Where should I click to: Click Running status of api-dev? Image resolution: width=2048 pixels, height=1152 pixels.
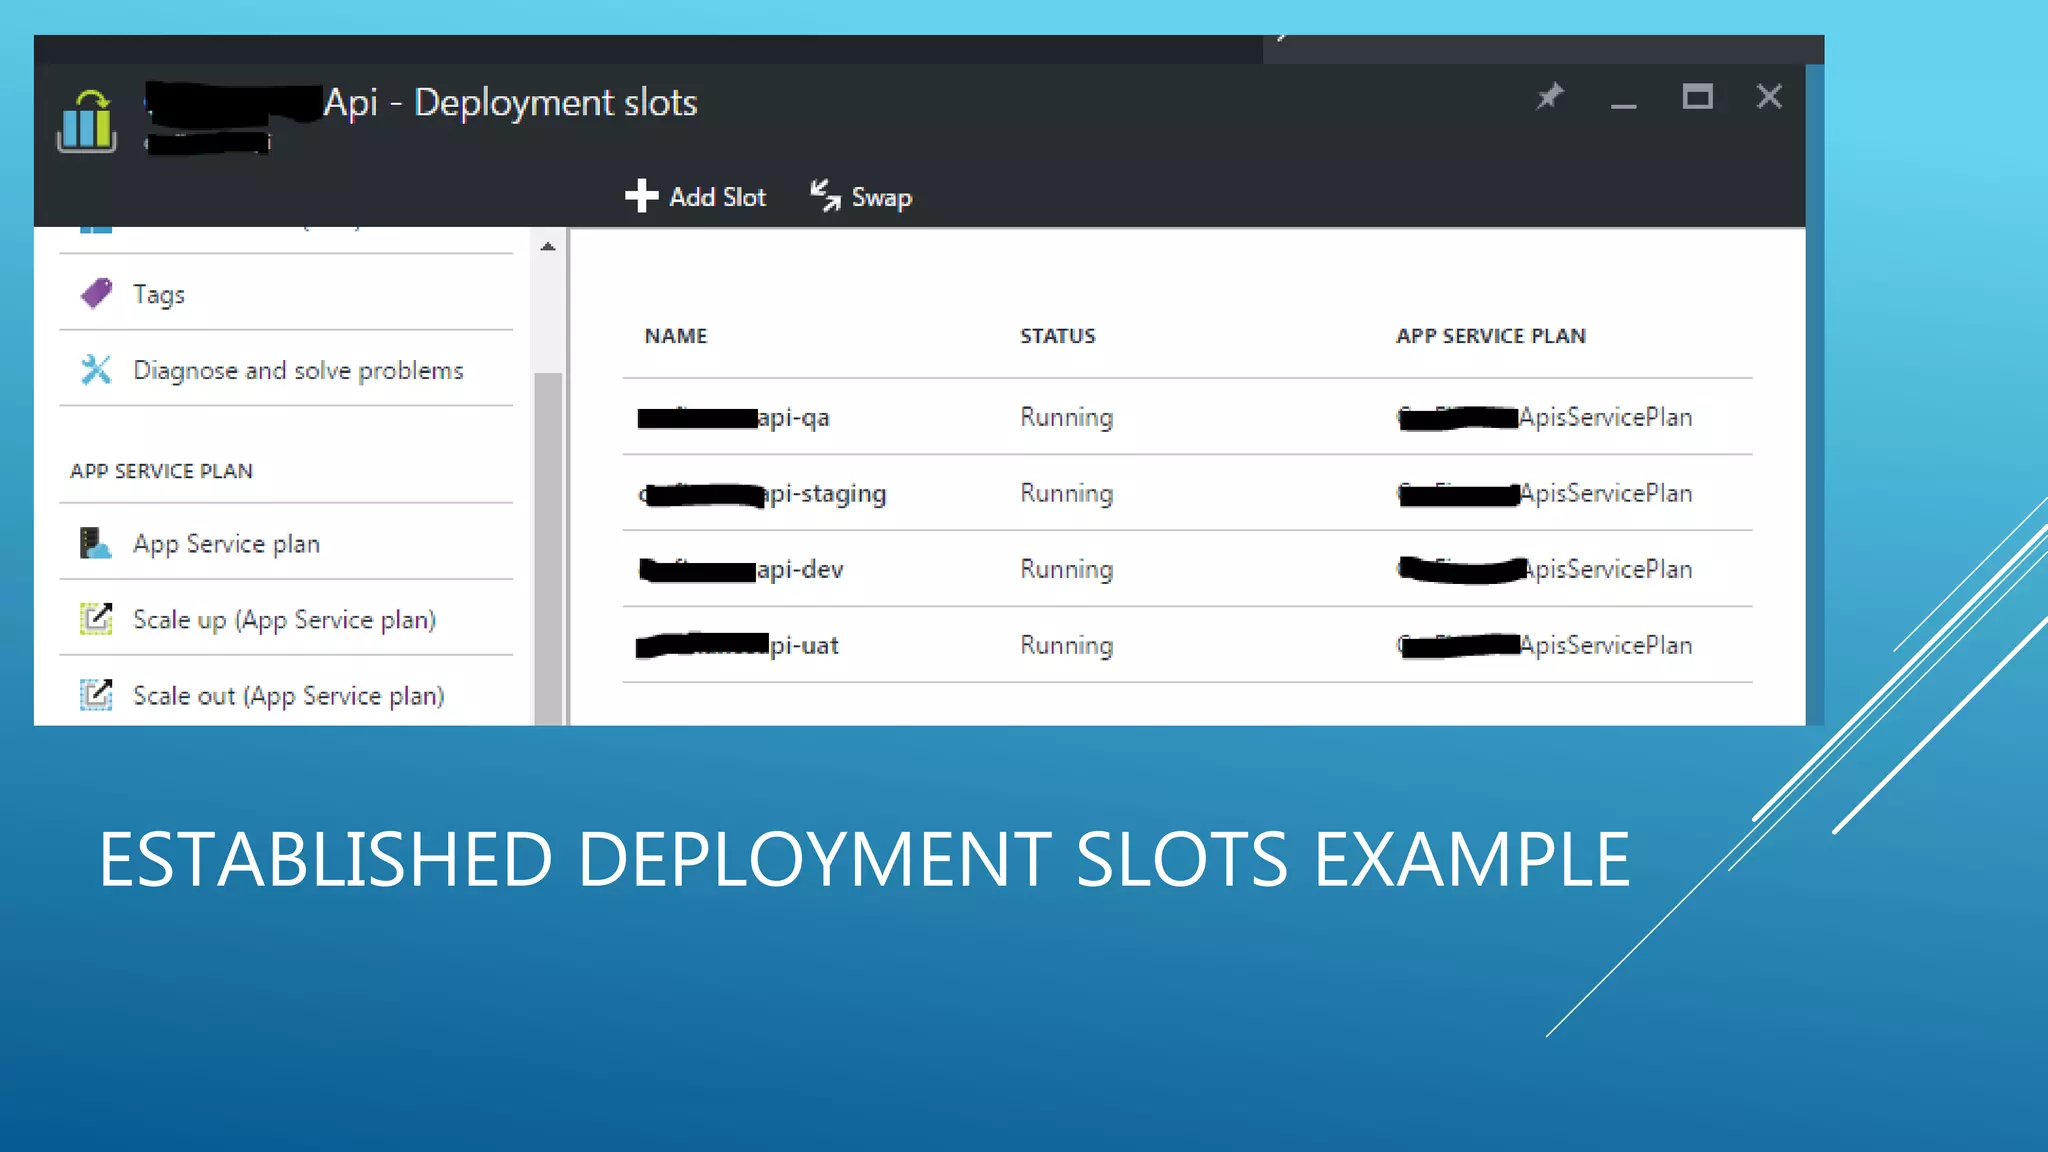click(1066, 569)
